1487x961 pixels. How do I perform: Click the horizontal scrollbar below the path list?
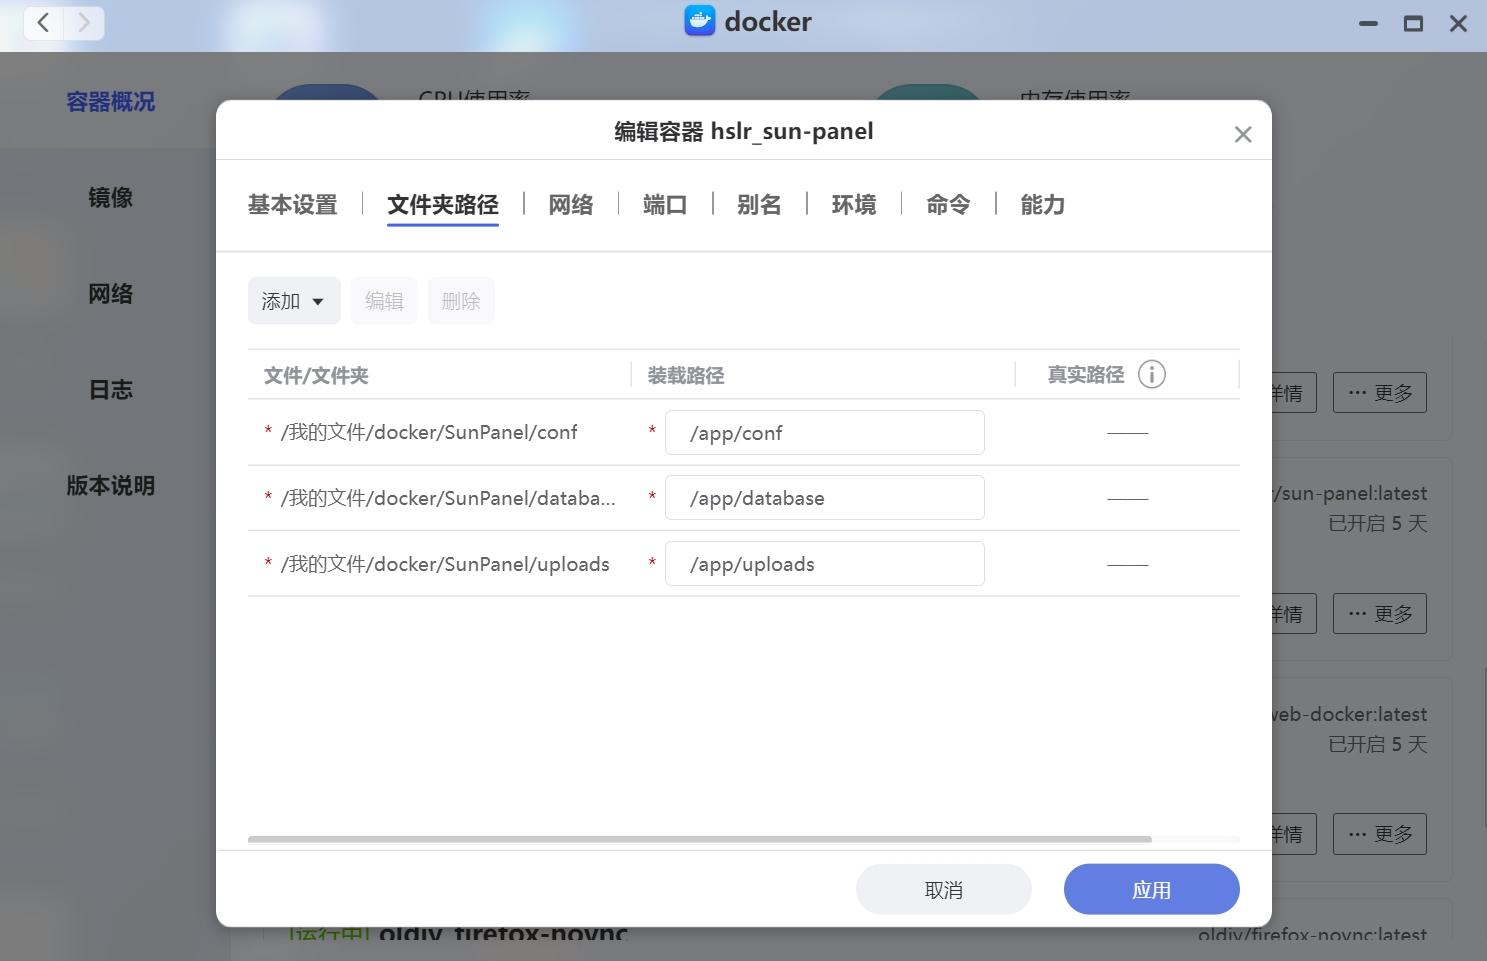coord(700,839)
